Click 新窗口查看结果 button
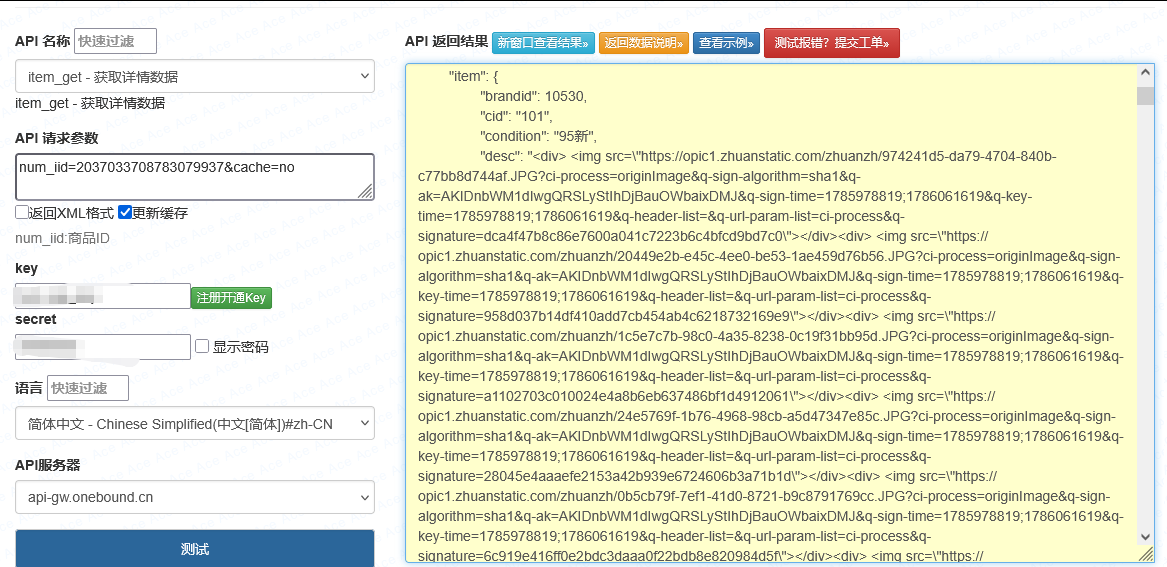Image resolution: width=1167 pixels, height=567 pixels. pos(545,43)
